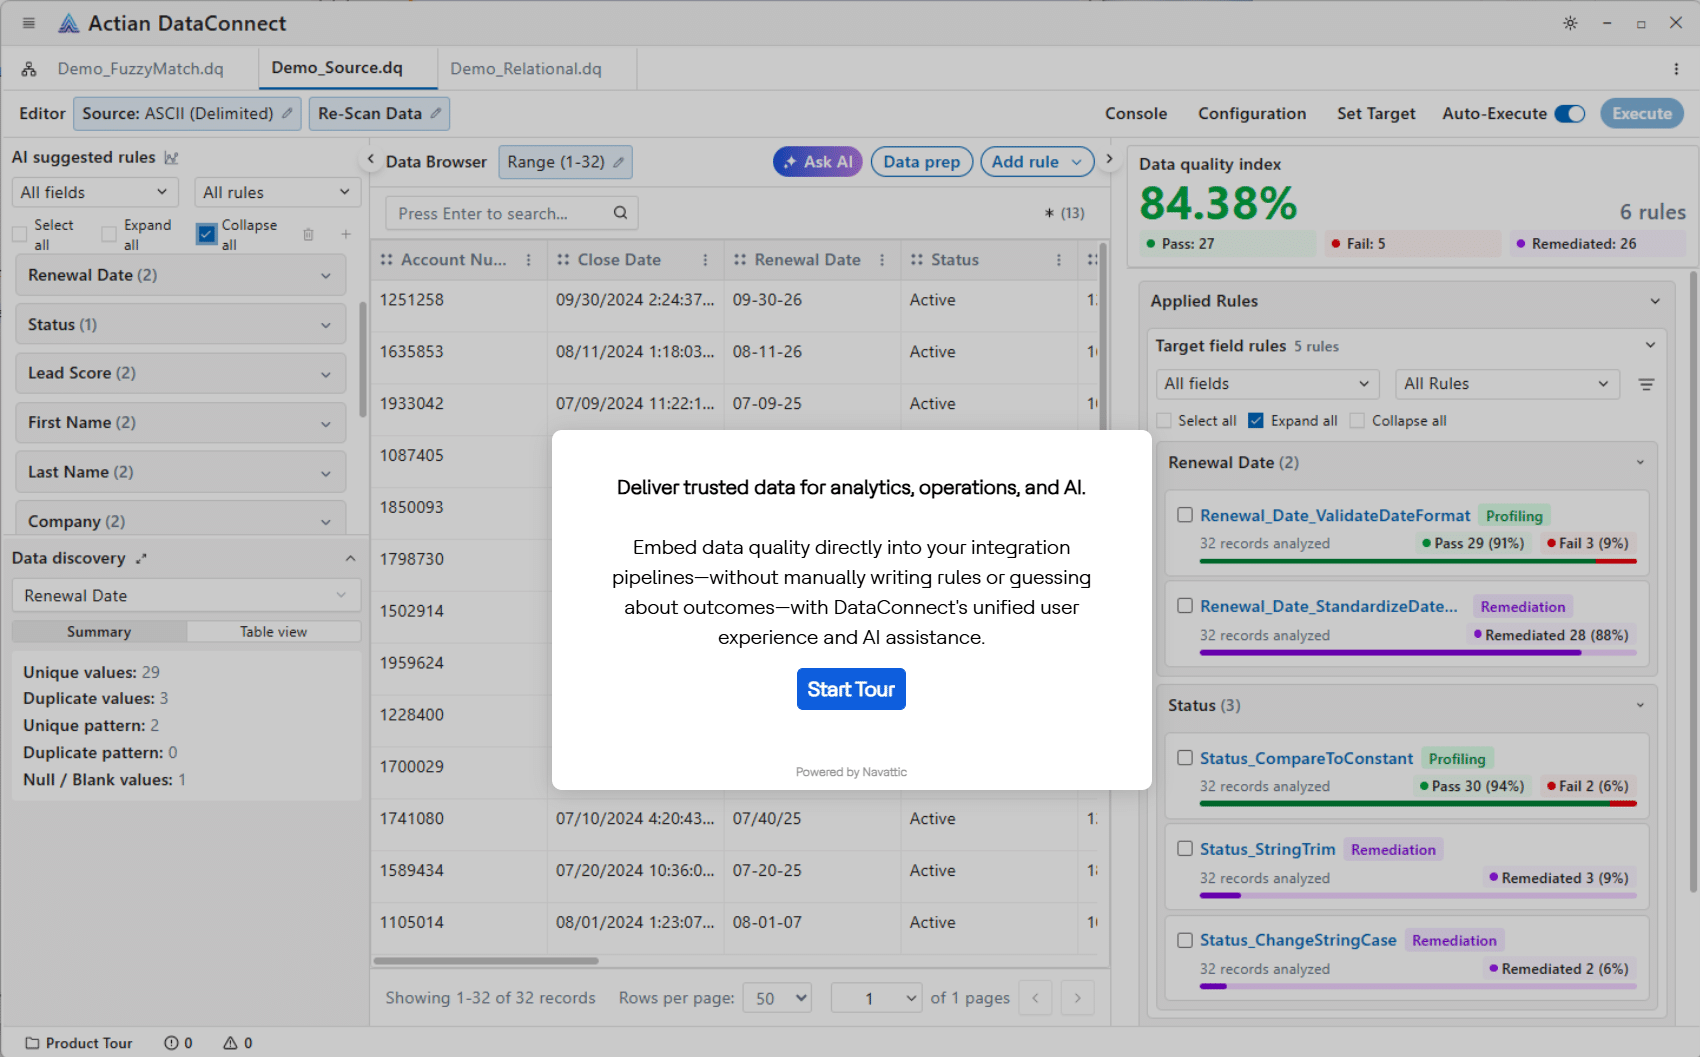The image size is (1700, 1057).
Task: Open the All fields dropdown in left panel
Action: tap(95, 192)
